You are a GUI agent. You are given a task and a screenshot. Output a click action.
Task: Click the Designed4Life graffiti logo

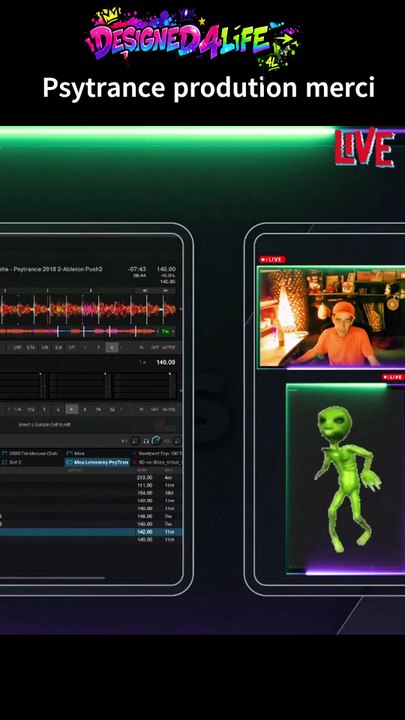click(x=192, y=39)
